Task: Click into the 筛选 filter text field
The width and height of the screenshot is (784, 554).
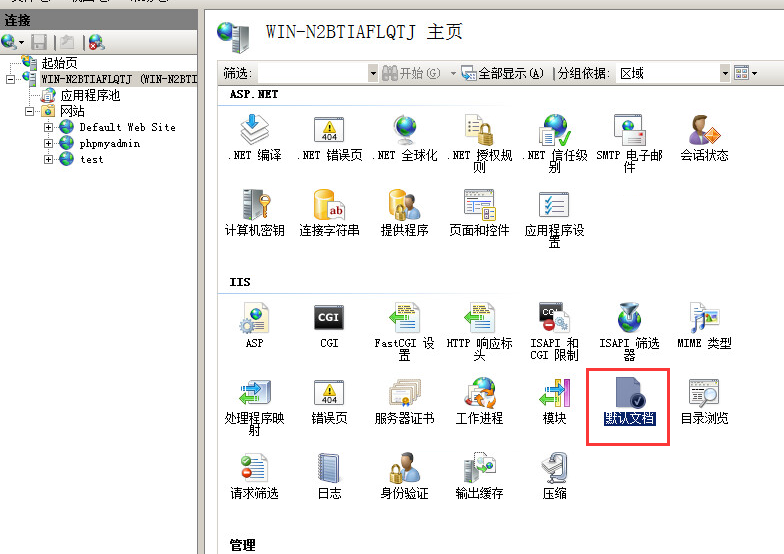Action: coord(313,73)
